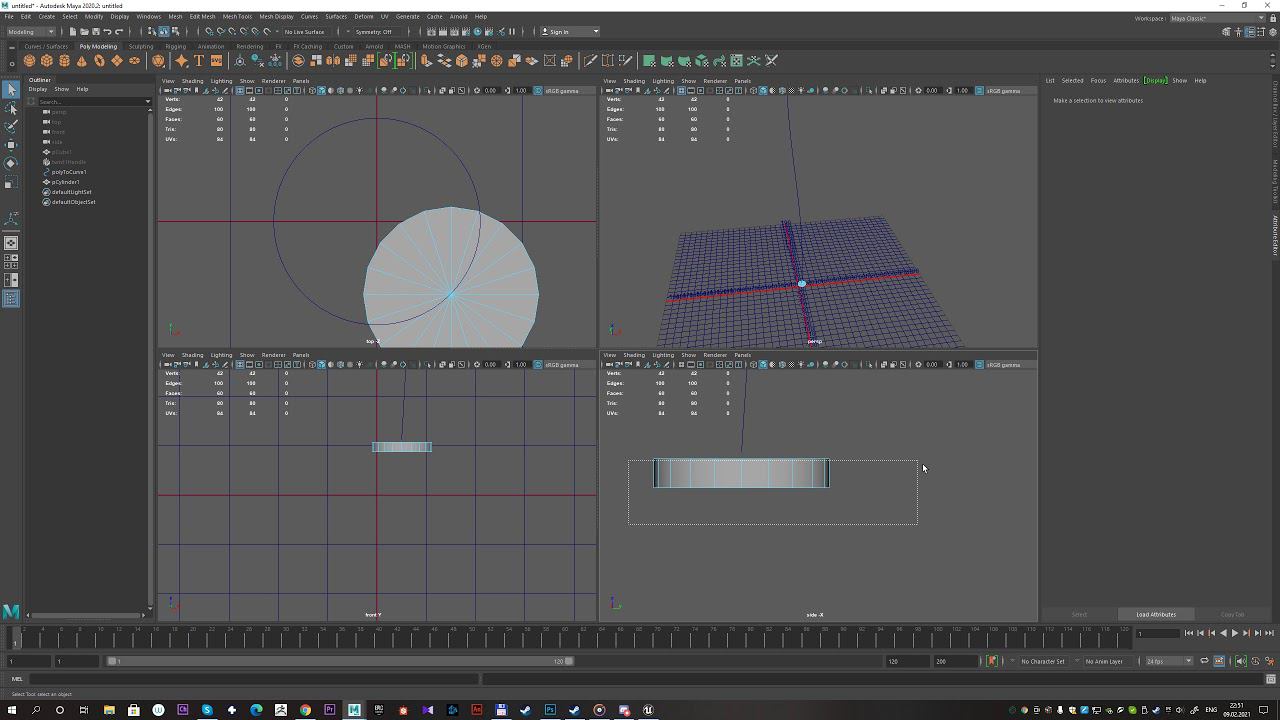This screenshot has width=1280, height=720.
Task: Open the Symmetry: Off dropdown
Action: point(375,31)
